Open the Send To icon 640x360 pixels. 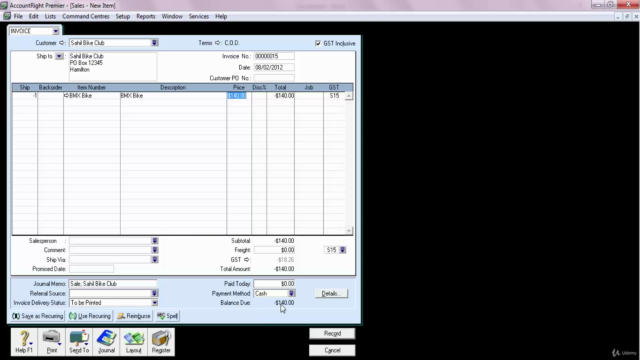coord(79,342)
